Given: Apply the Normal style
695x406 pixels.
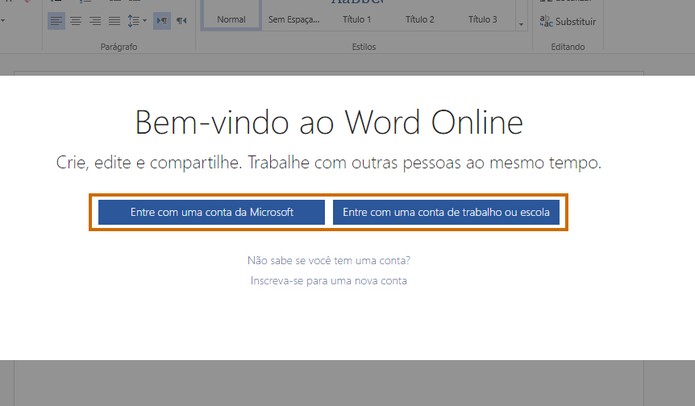Looking at the screenshot, I should point(231,16).
